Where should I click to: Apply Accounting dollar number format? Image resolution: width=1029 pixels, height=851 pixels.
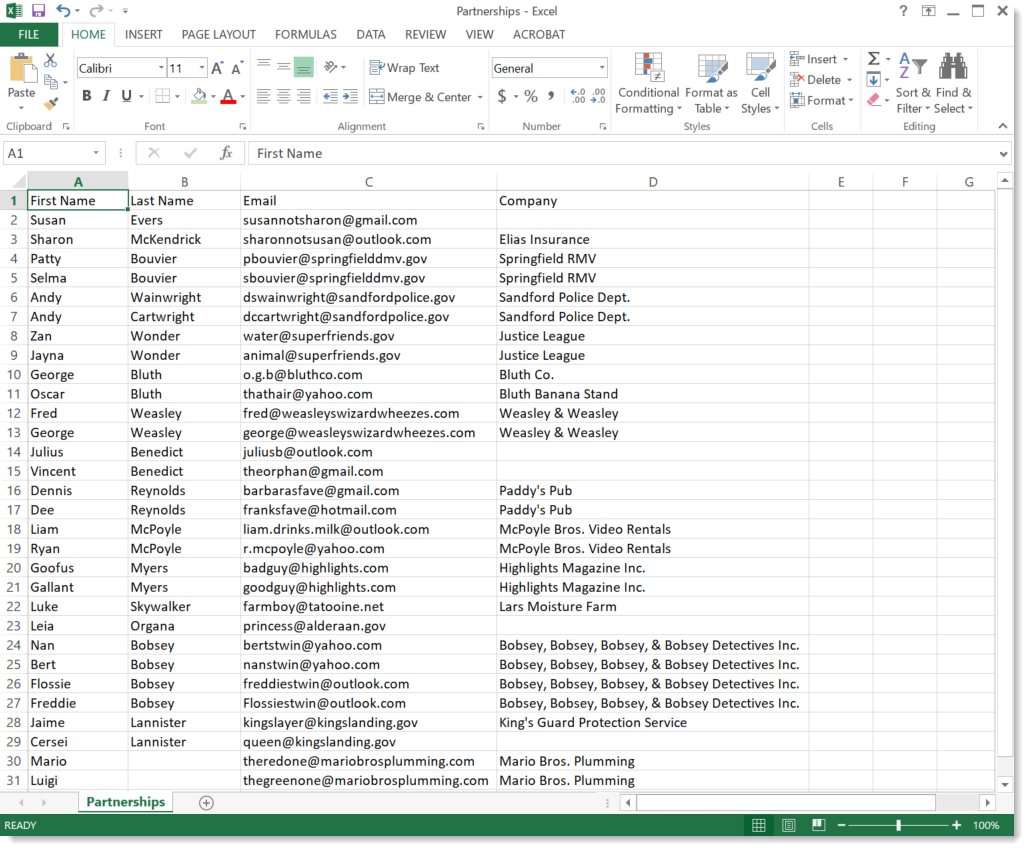[502, 96]
